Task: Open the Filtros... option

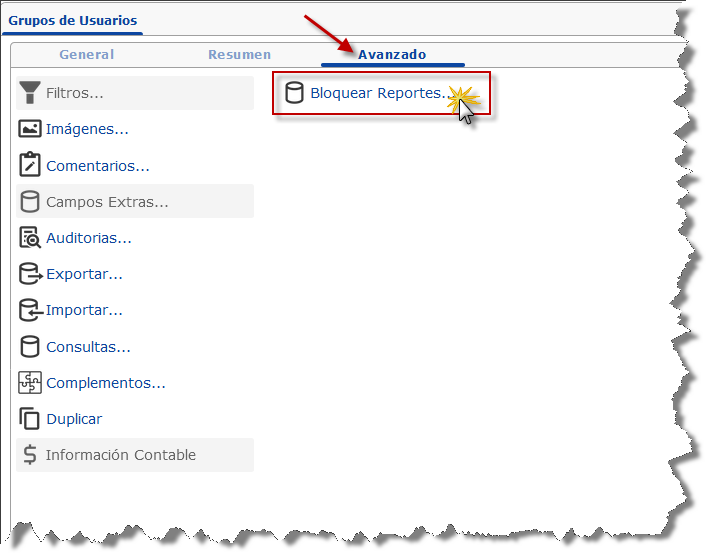Action: coord(75,93)
